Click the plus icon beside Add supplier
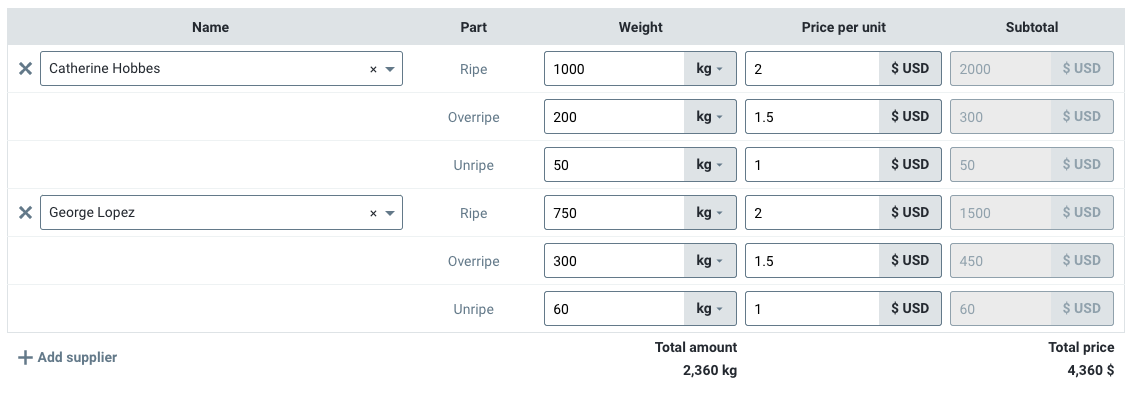 click(x=25, y=357)
